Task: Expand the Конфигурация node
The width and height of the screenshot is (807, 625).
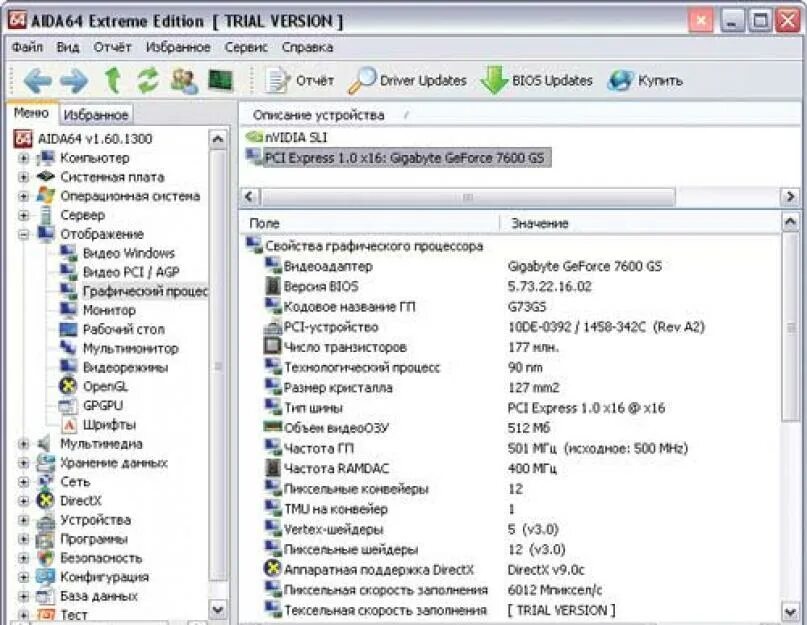Action: click(x=23, y=577)
